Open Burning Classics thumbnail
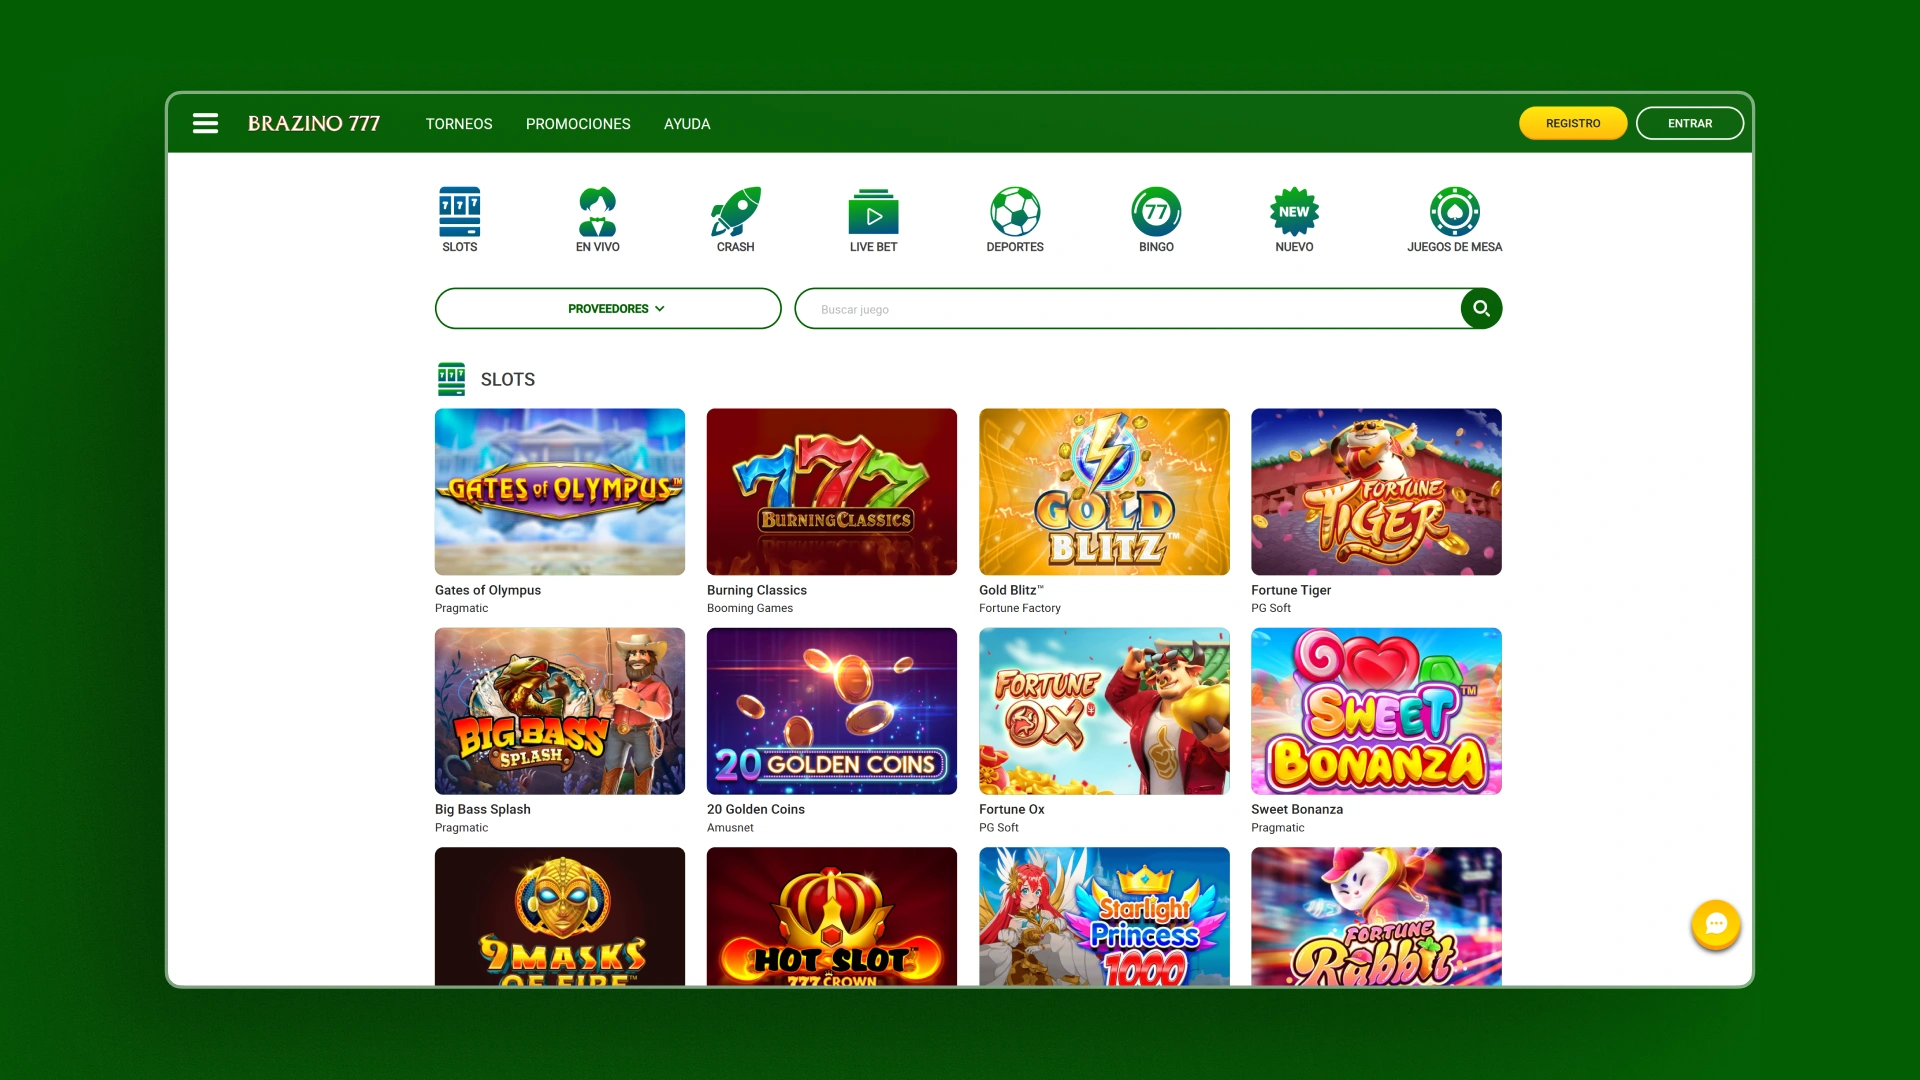The height and width of the screenshot is (1080, 1920). coord(832,491)
